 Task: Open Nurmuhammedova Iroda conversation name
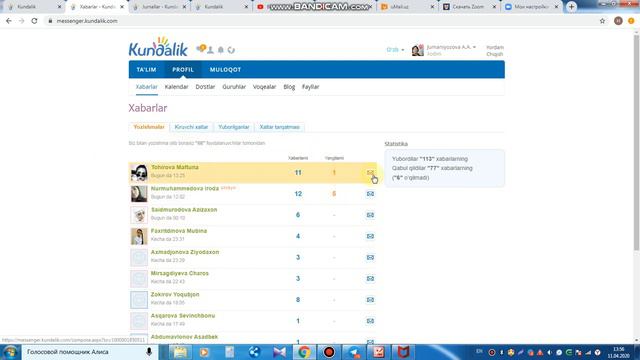(x=185, y=189)
